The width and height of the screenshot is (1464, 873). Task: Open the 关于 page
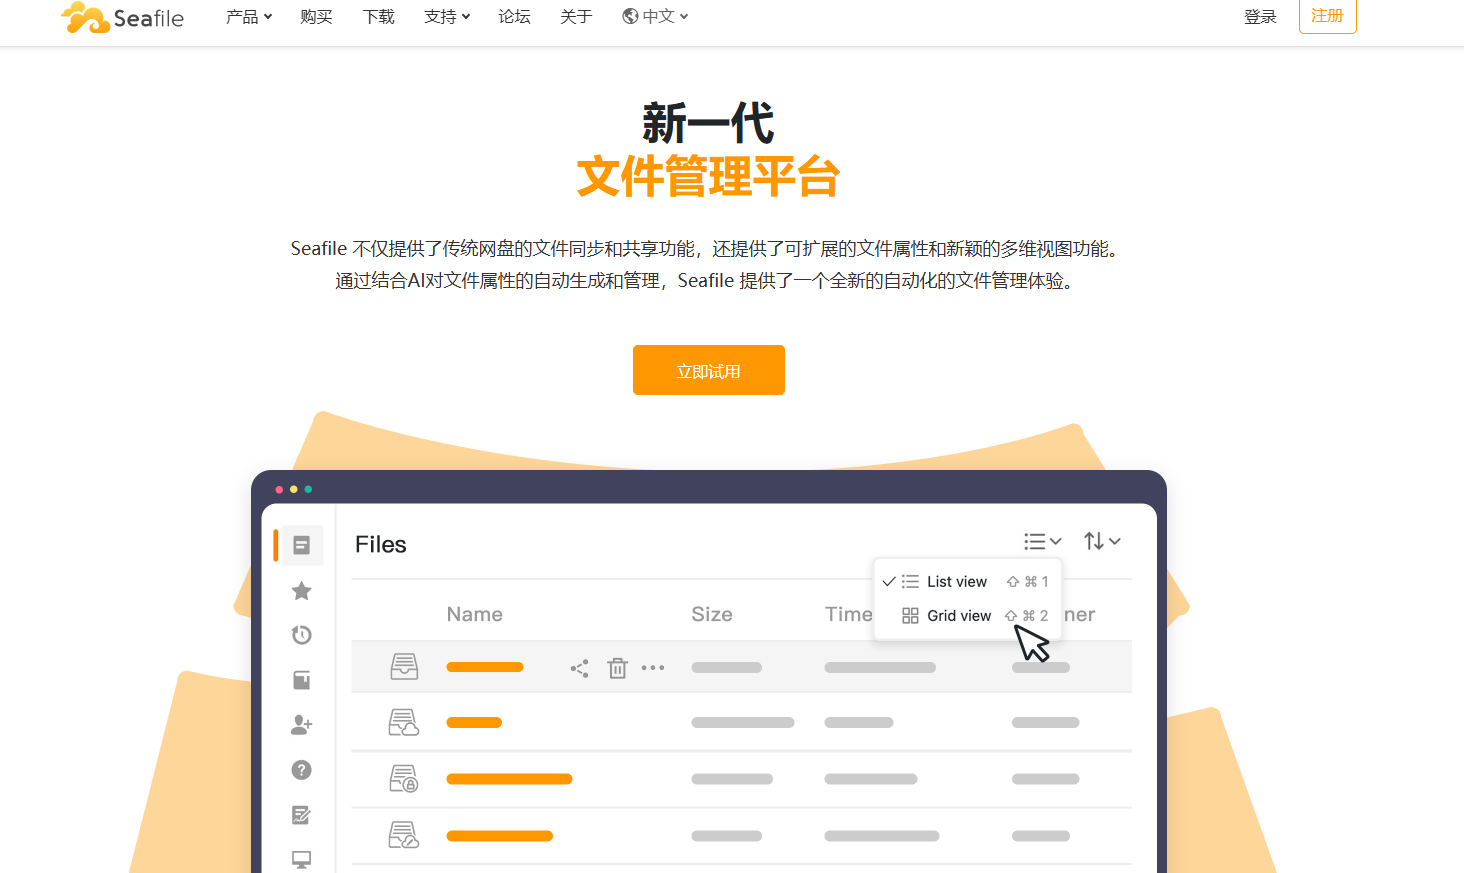pyautogui.click(x=576, y=17)
